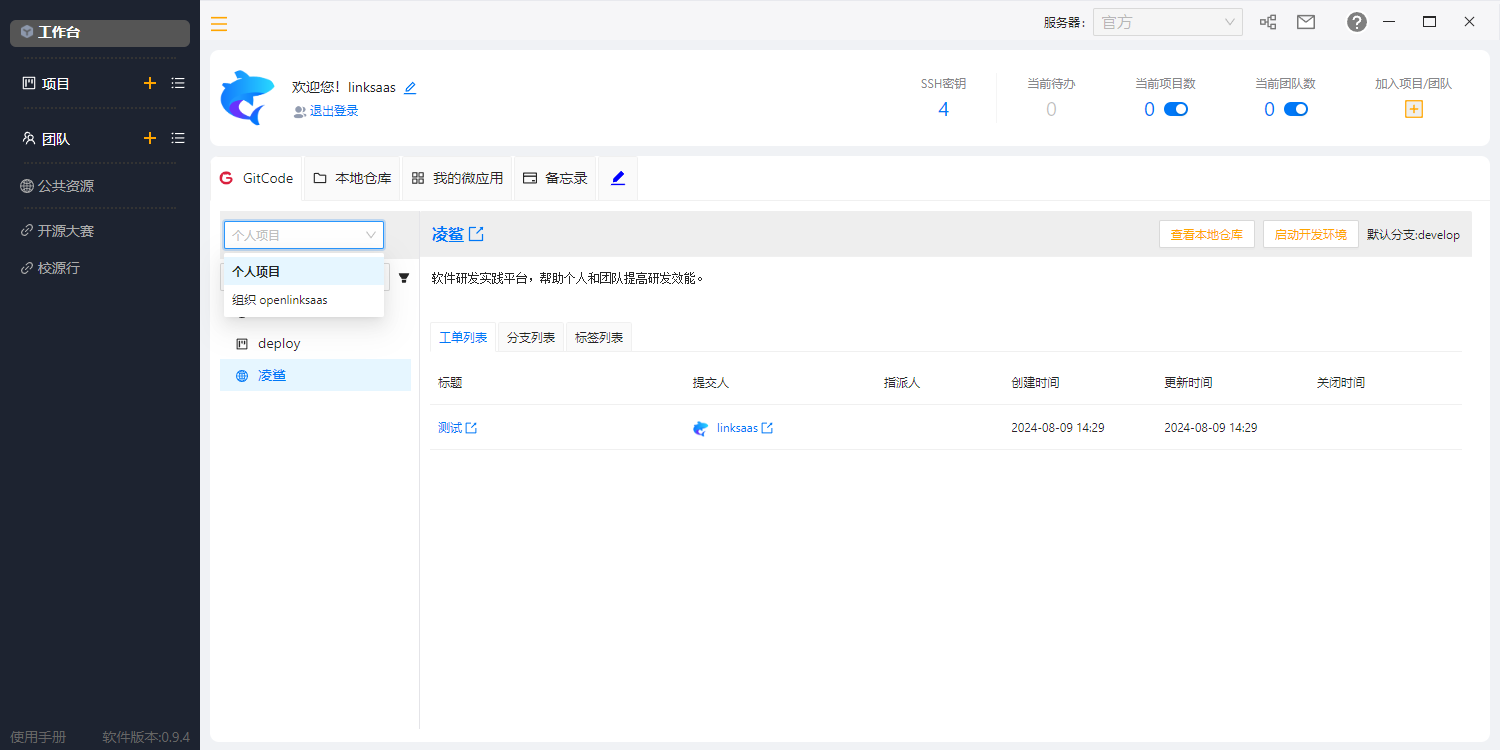Open the list icon beside 团队
The image size is (1500, 750).
(178, 138)
